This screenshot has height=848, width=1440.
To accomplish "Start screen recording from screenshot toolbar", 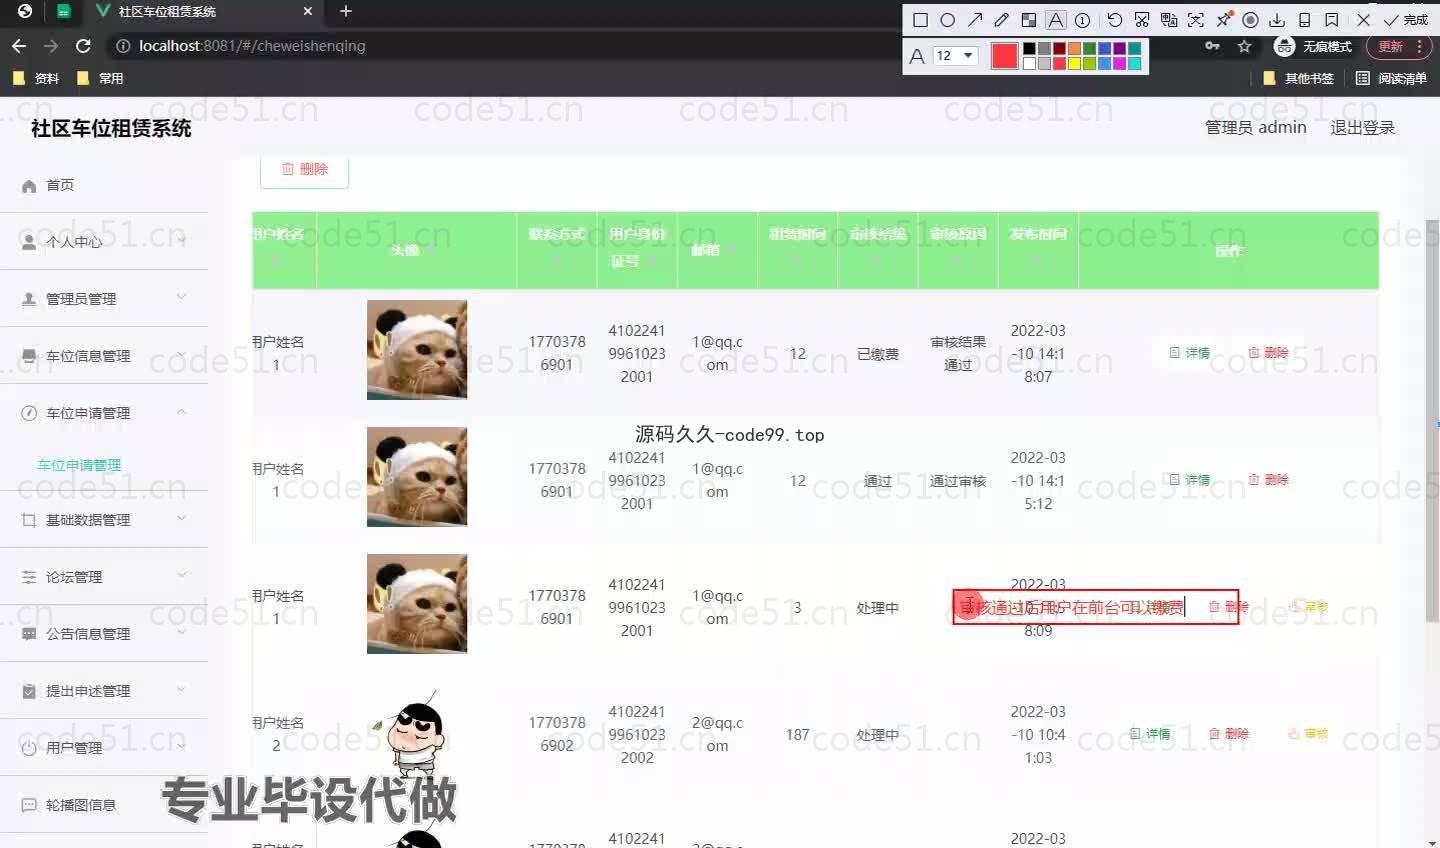I will click(x=1250, y=20).
